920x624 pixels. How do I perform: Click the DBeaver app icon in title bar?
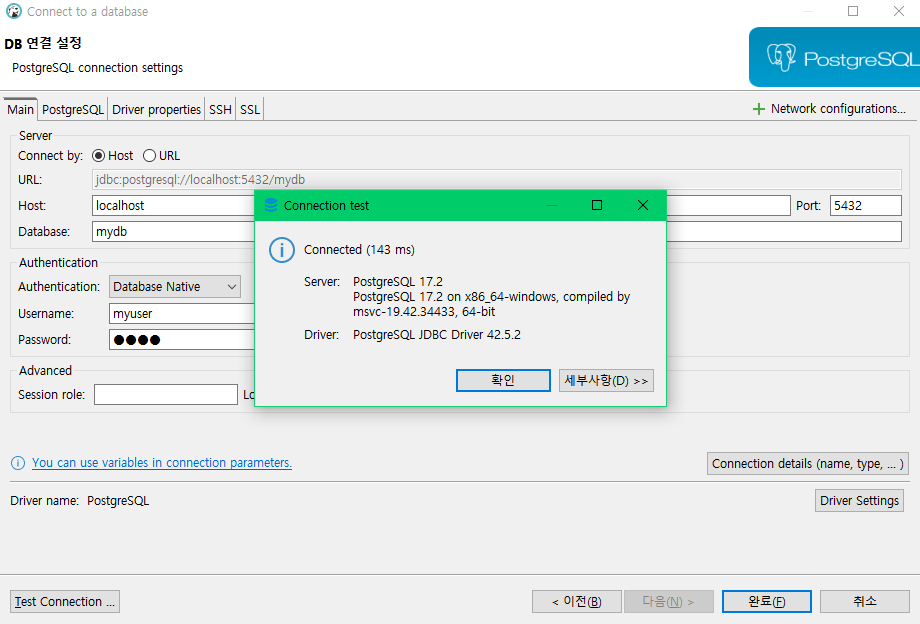point(13,11)
